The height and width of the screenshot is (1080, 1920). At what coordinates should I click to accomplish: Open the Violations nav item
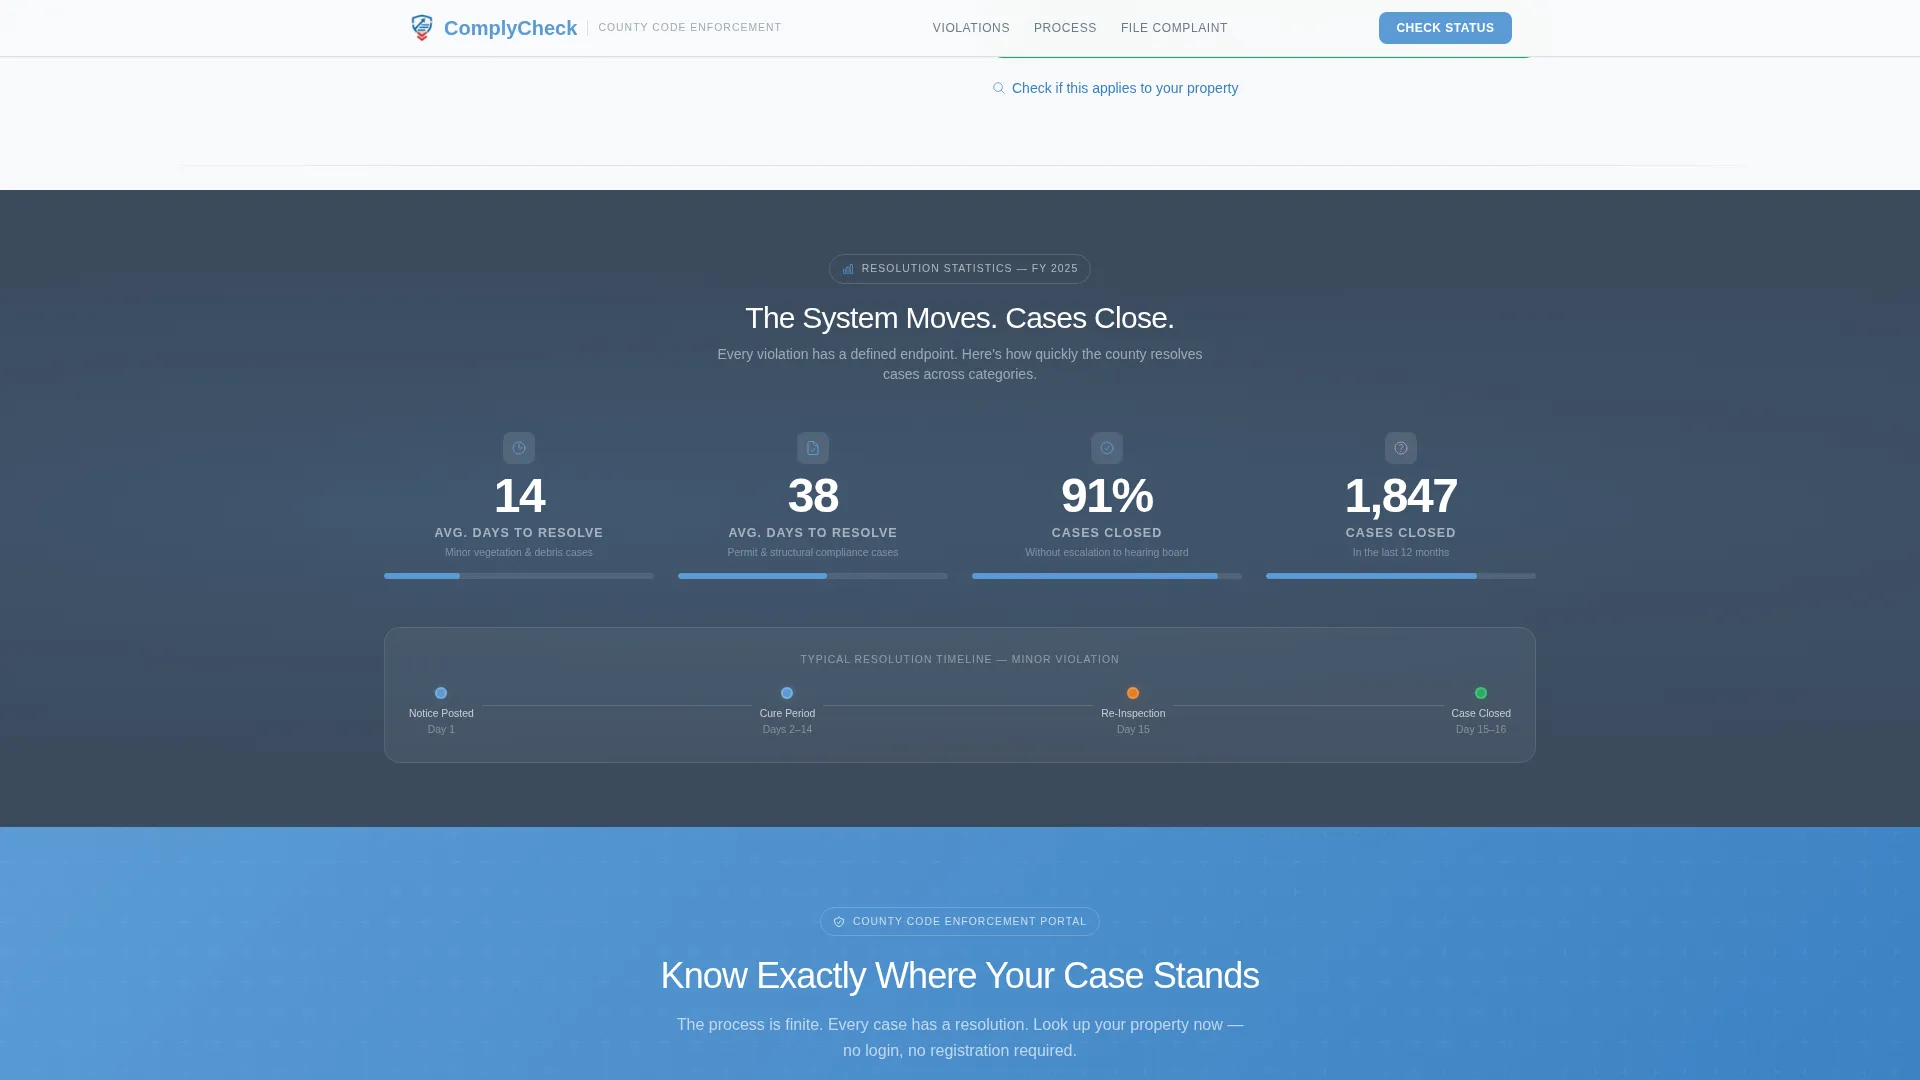pyautogui.click(x=971, y=28)
